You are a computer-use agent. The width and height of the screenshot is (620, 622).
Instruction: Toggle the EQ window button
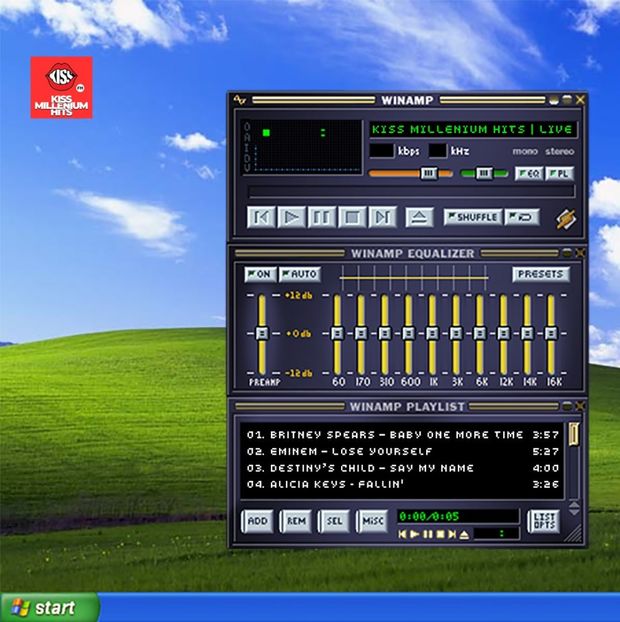point(529,174)
